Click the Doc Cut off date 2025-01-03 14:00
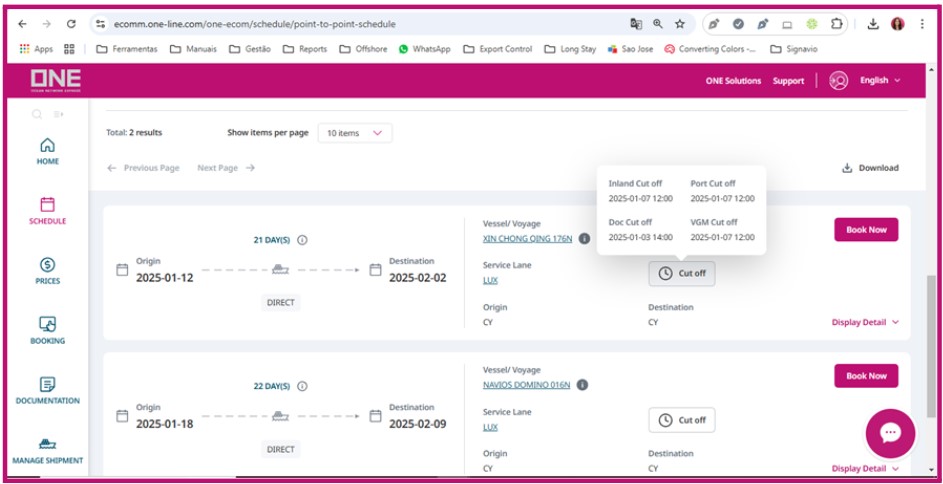 (x=640, y=237)
